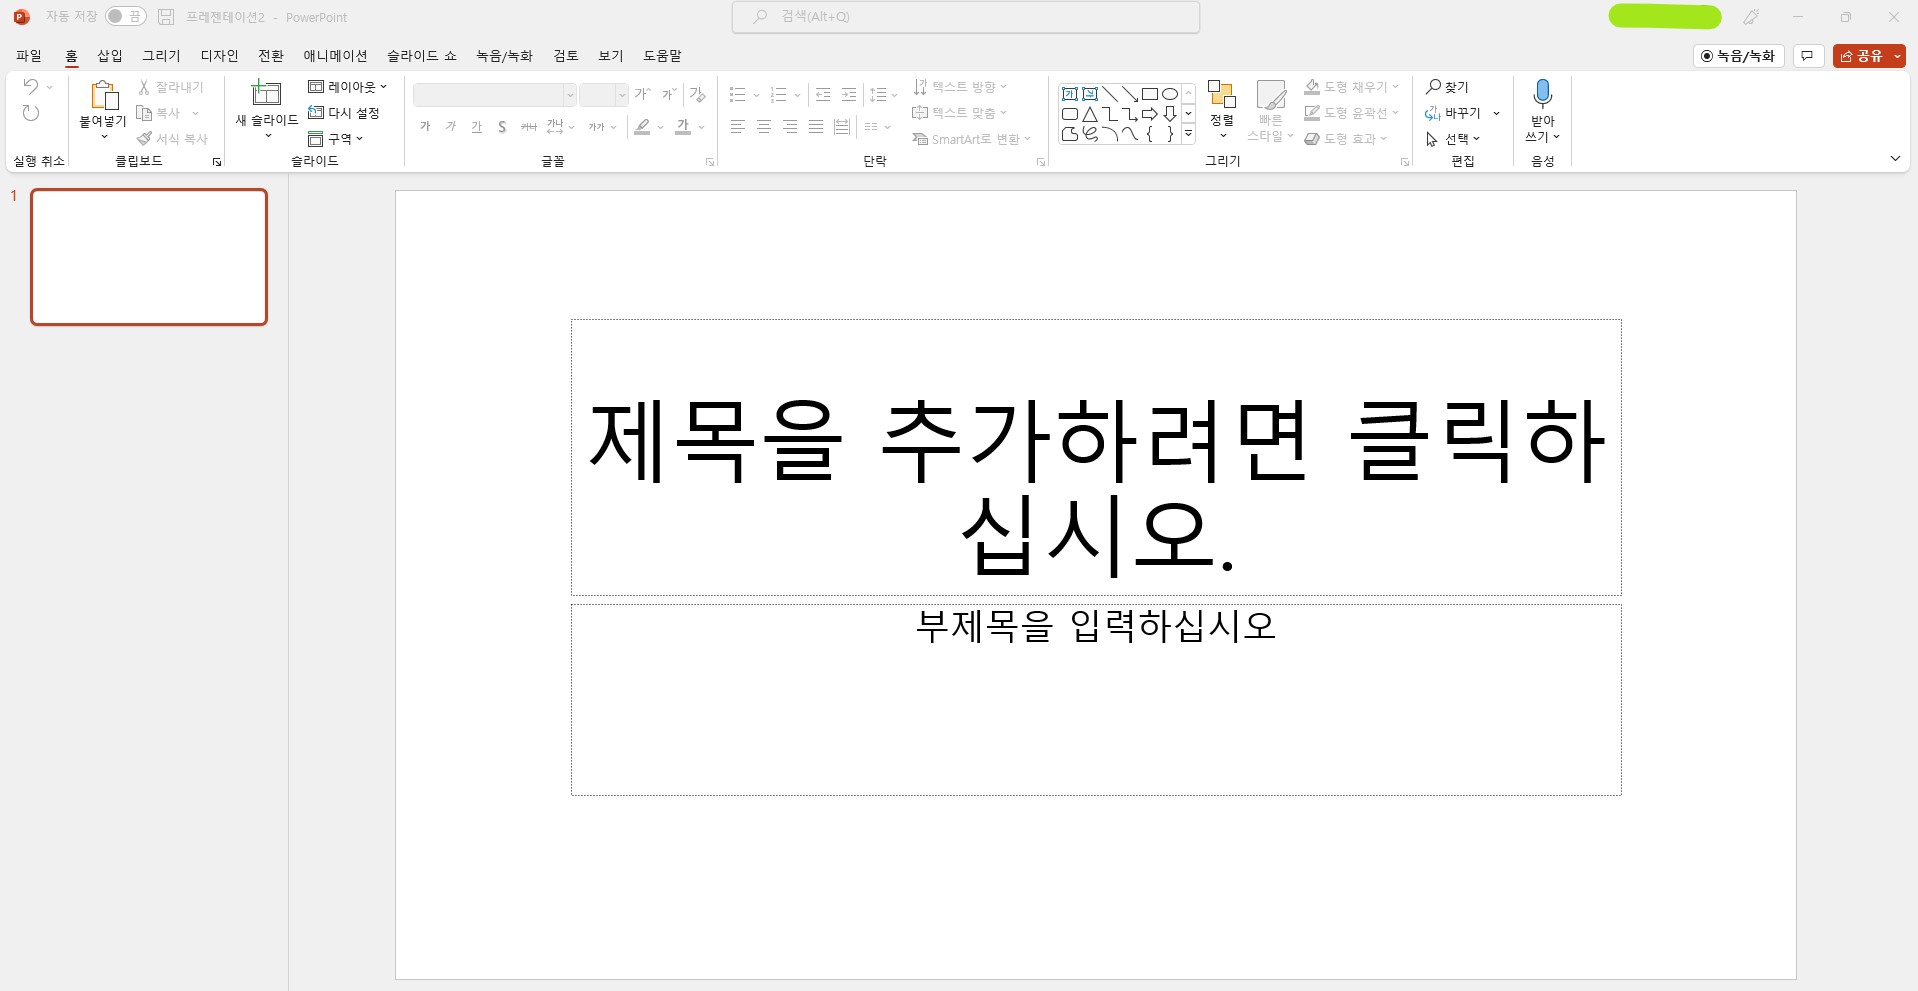The image size is (1918, 991).
Task: Switch to the 삽입 ribbon tab
Action: click(x=110, y=55)
